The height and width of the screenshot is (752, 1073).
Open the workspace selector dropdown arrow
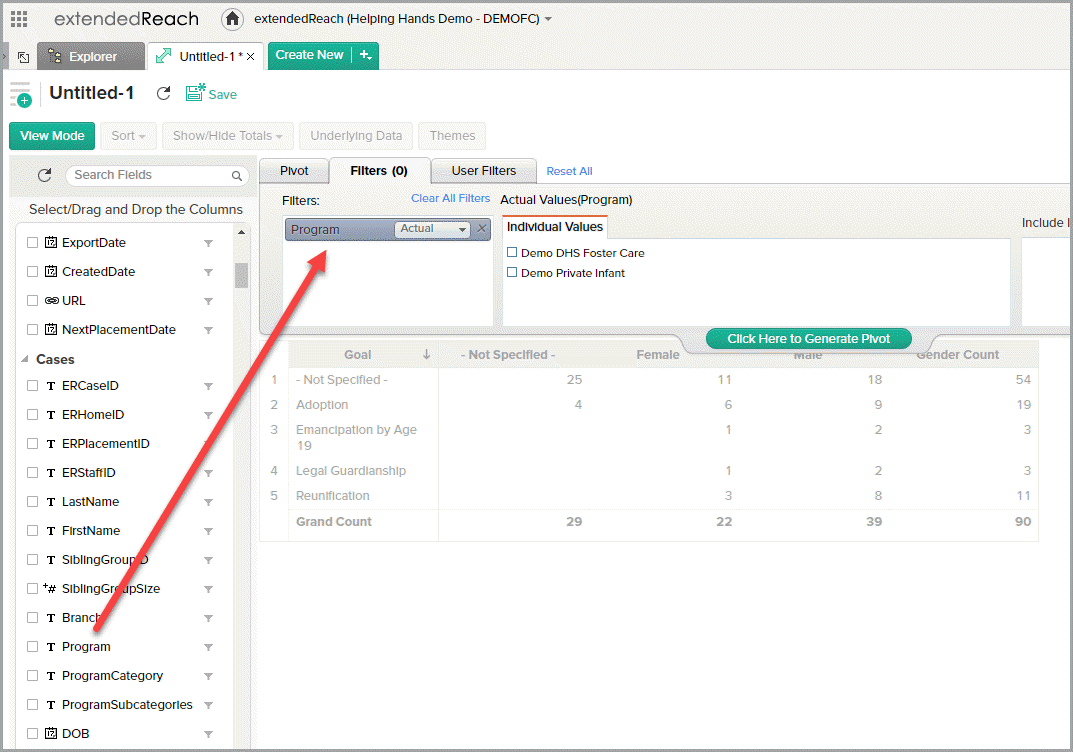(548, 19)
